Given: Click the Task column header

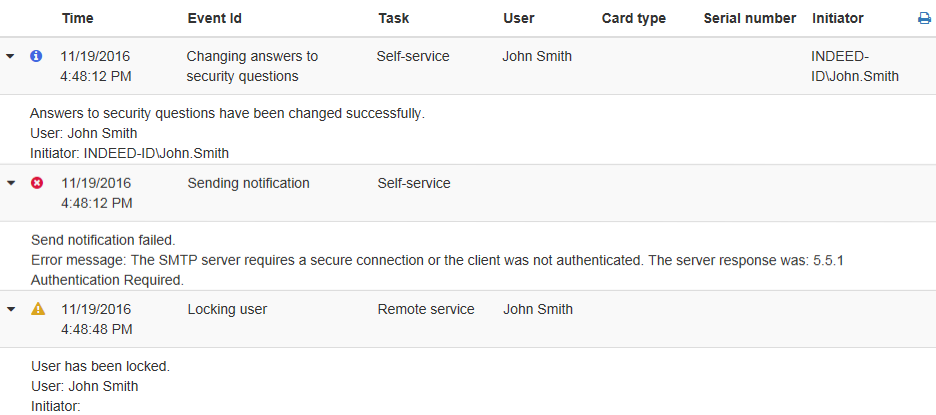Looking at the screenshot, I should click(393, 19).
